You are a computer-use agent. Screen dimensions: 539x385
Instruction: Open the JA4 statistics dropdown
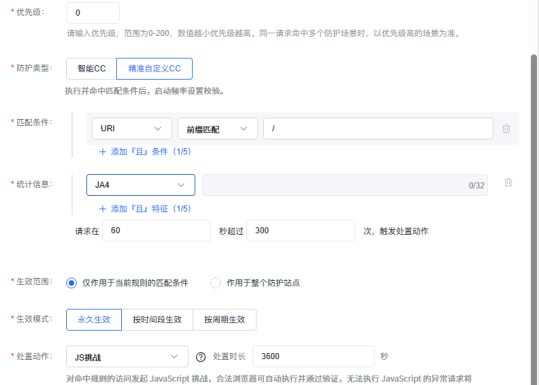[141, 185]
